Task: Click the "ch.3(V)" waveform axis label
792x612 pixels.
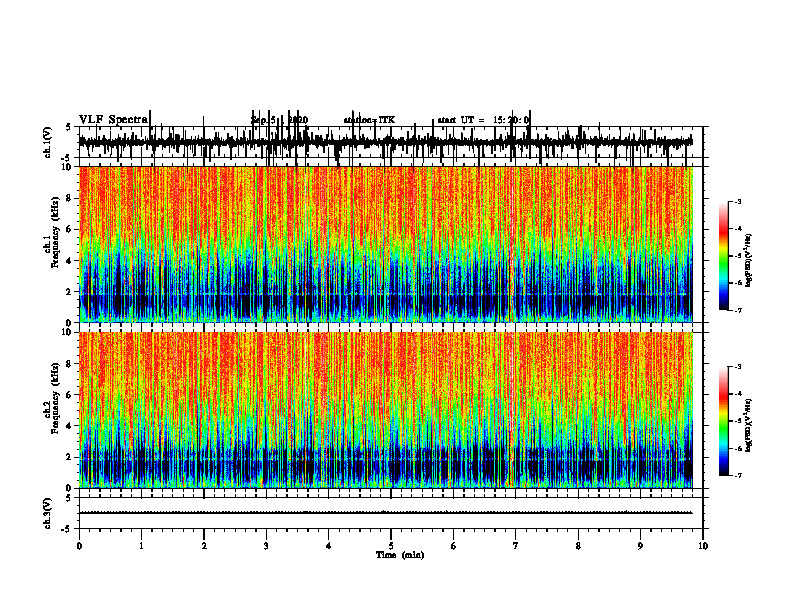Action: point(48,513)
